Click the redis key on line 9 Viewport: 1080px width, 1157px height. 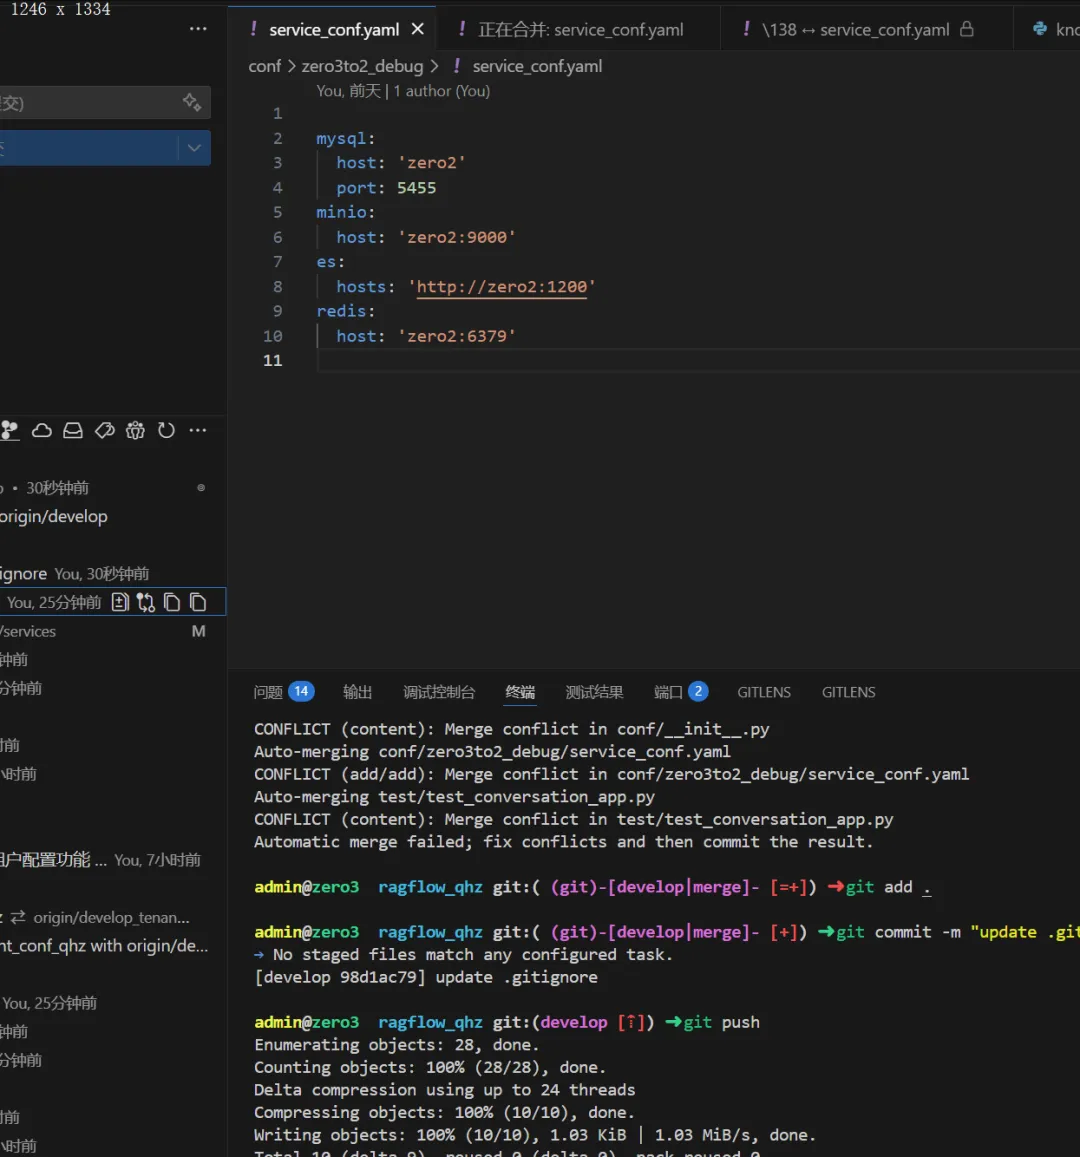tap(341, 311)
